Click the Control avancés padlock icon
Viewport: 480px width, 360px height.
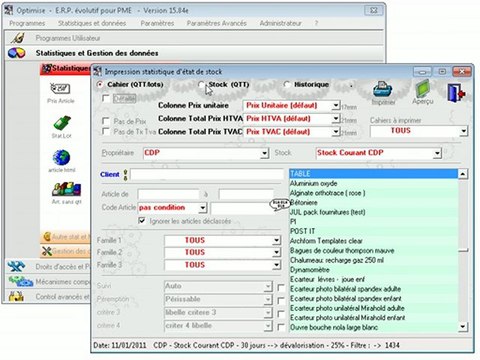pyautogui.click(x=16, y=296)
